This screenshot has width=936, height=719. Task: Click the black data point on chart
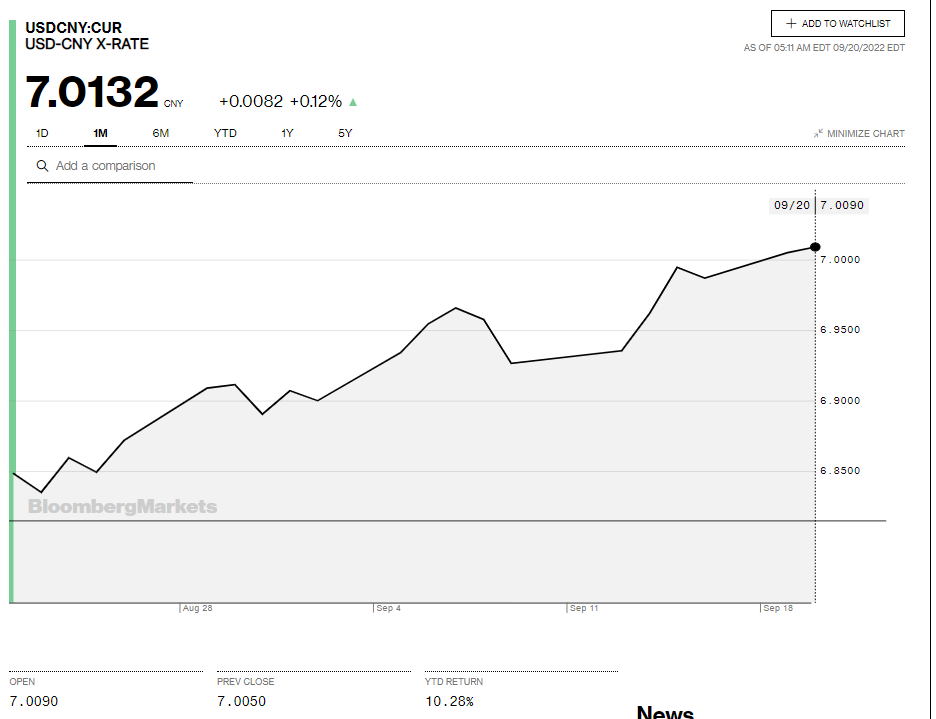click(x=815, y=247)
